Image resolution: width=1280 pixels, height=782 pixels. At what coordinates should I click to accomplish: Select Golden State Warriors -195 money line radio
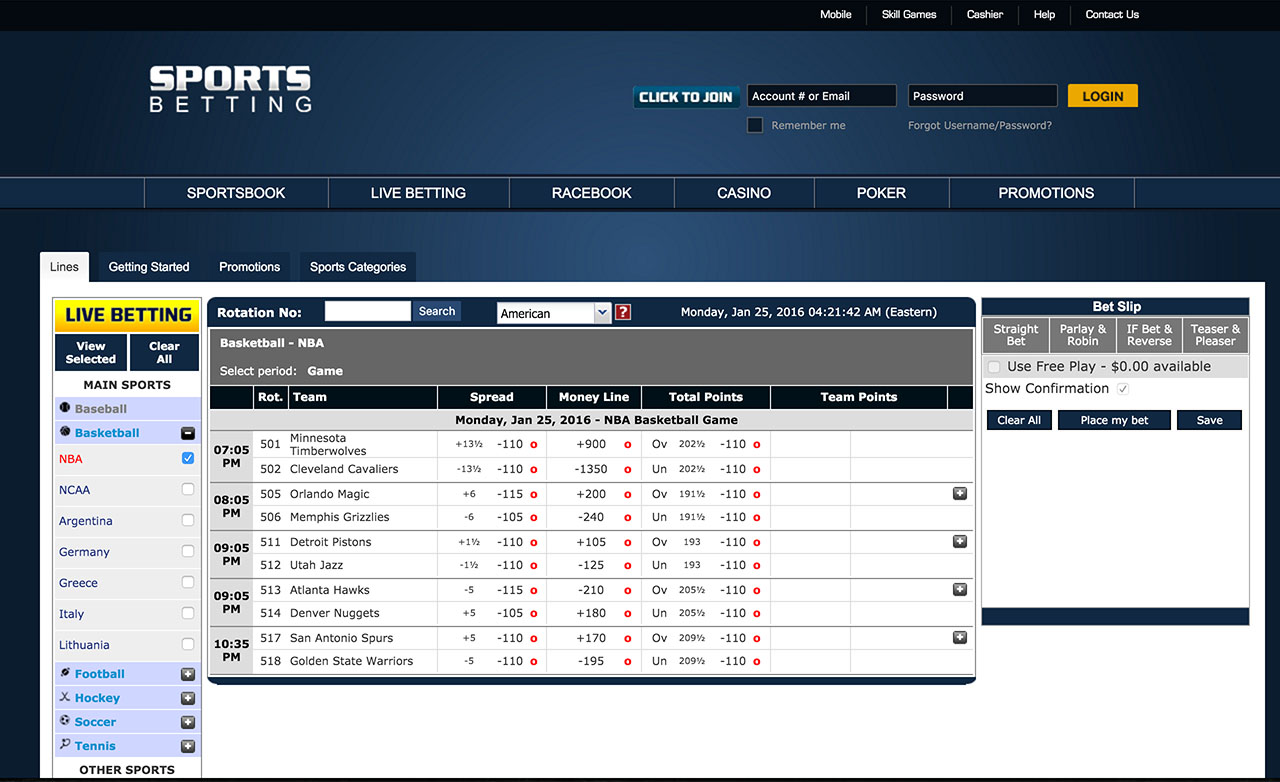[x=628, y=662]
